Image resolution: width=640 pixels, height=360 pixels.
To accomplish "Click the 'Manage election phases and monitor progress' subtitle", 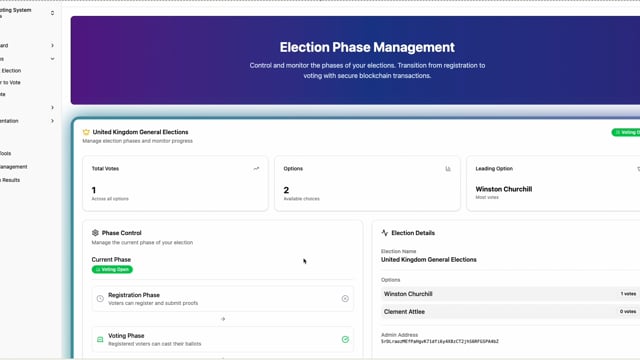I will [x=138, y=141].
